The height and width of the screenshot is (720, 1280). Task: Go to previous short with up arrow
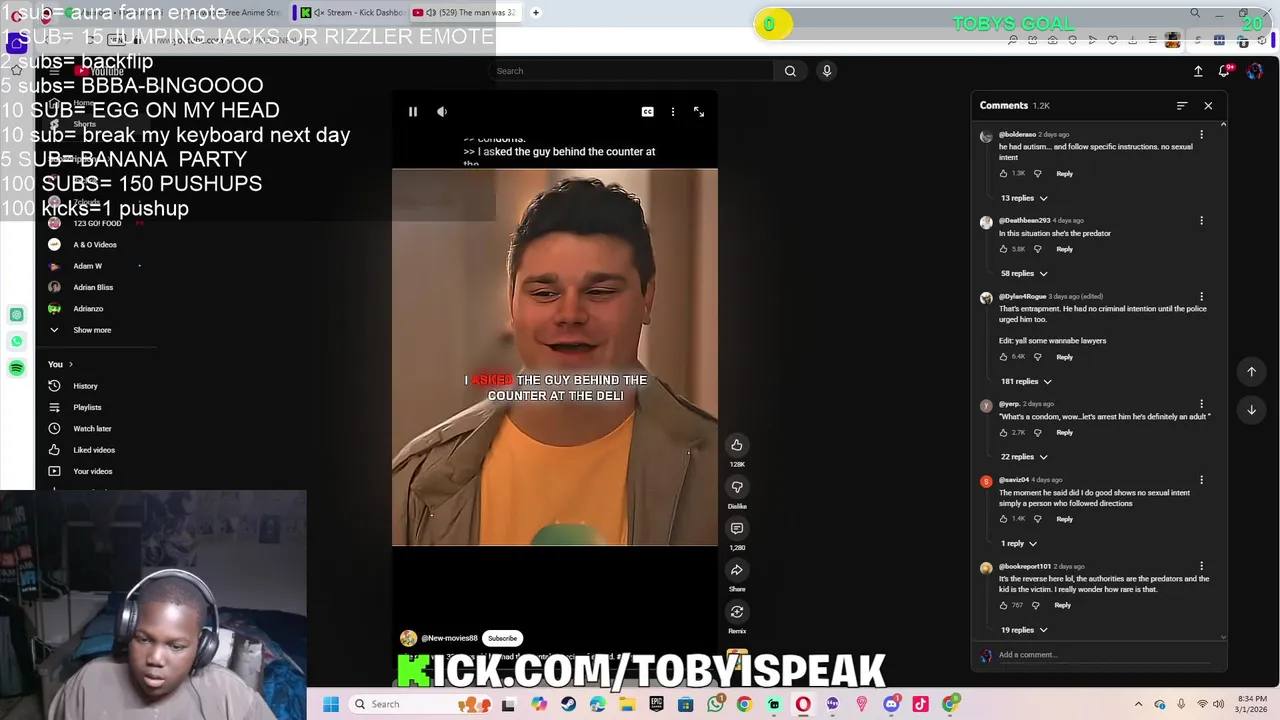(1251, 372)
